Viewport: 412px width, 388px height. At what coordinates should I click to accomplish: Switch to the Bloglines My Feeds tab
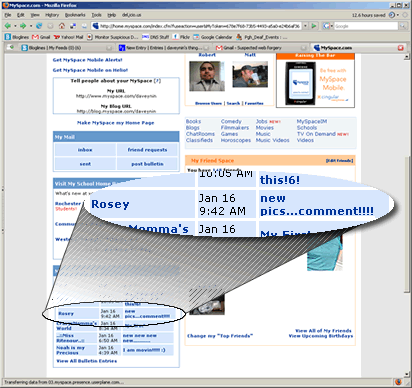pos(67,48)
